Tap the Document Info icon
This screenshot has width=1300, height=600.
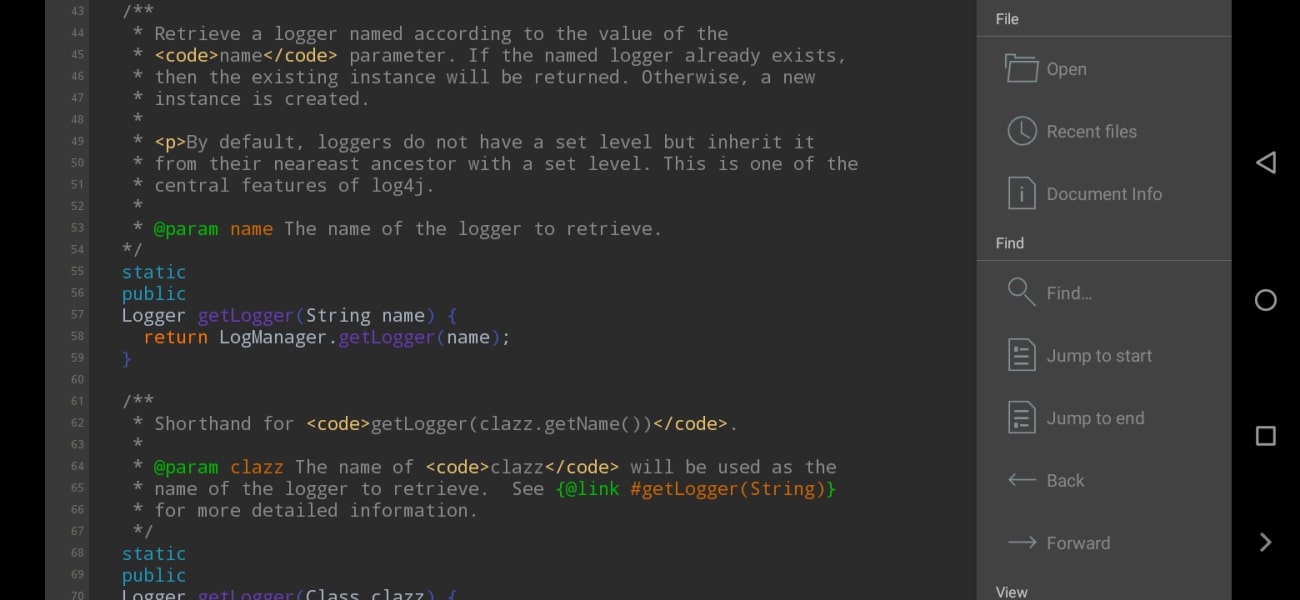click(1021, 194)
